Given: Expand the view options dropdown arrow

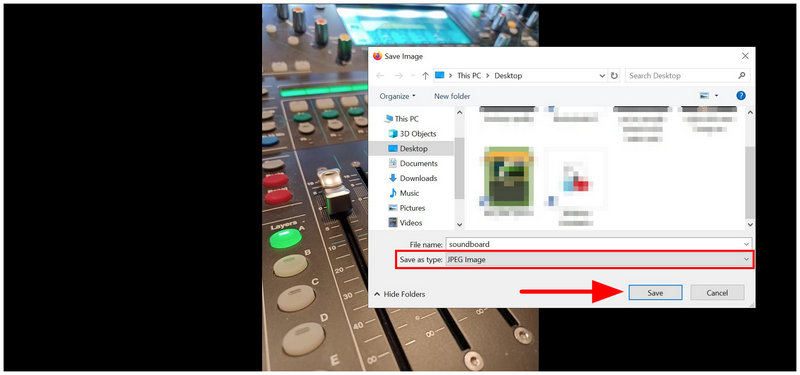Looking at the screenshot, I should tap(717, 96).
